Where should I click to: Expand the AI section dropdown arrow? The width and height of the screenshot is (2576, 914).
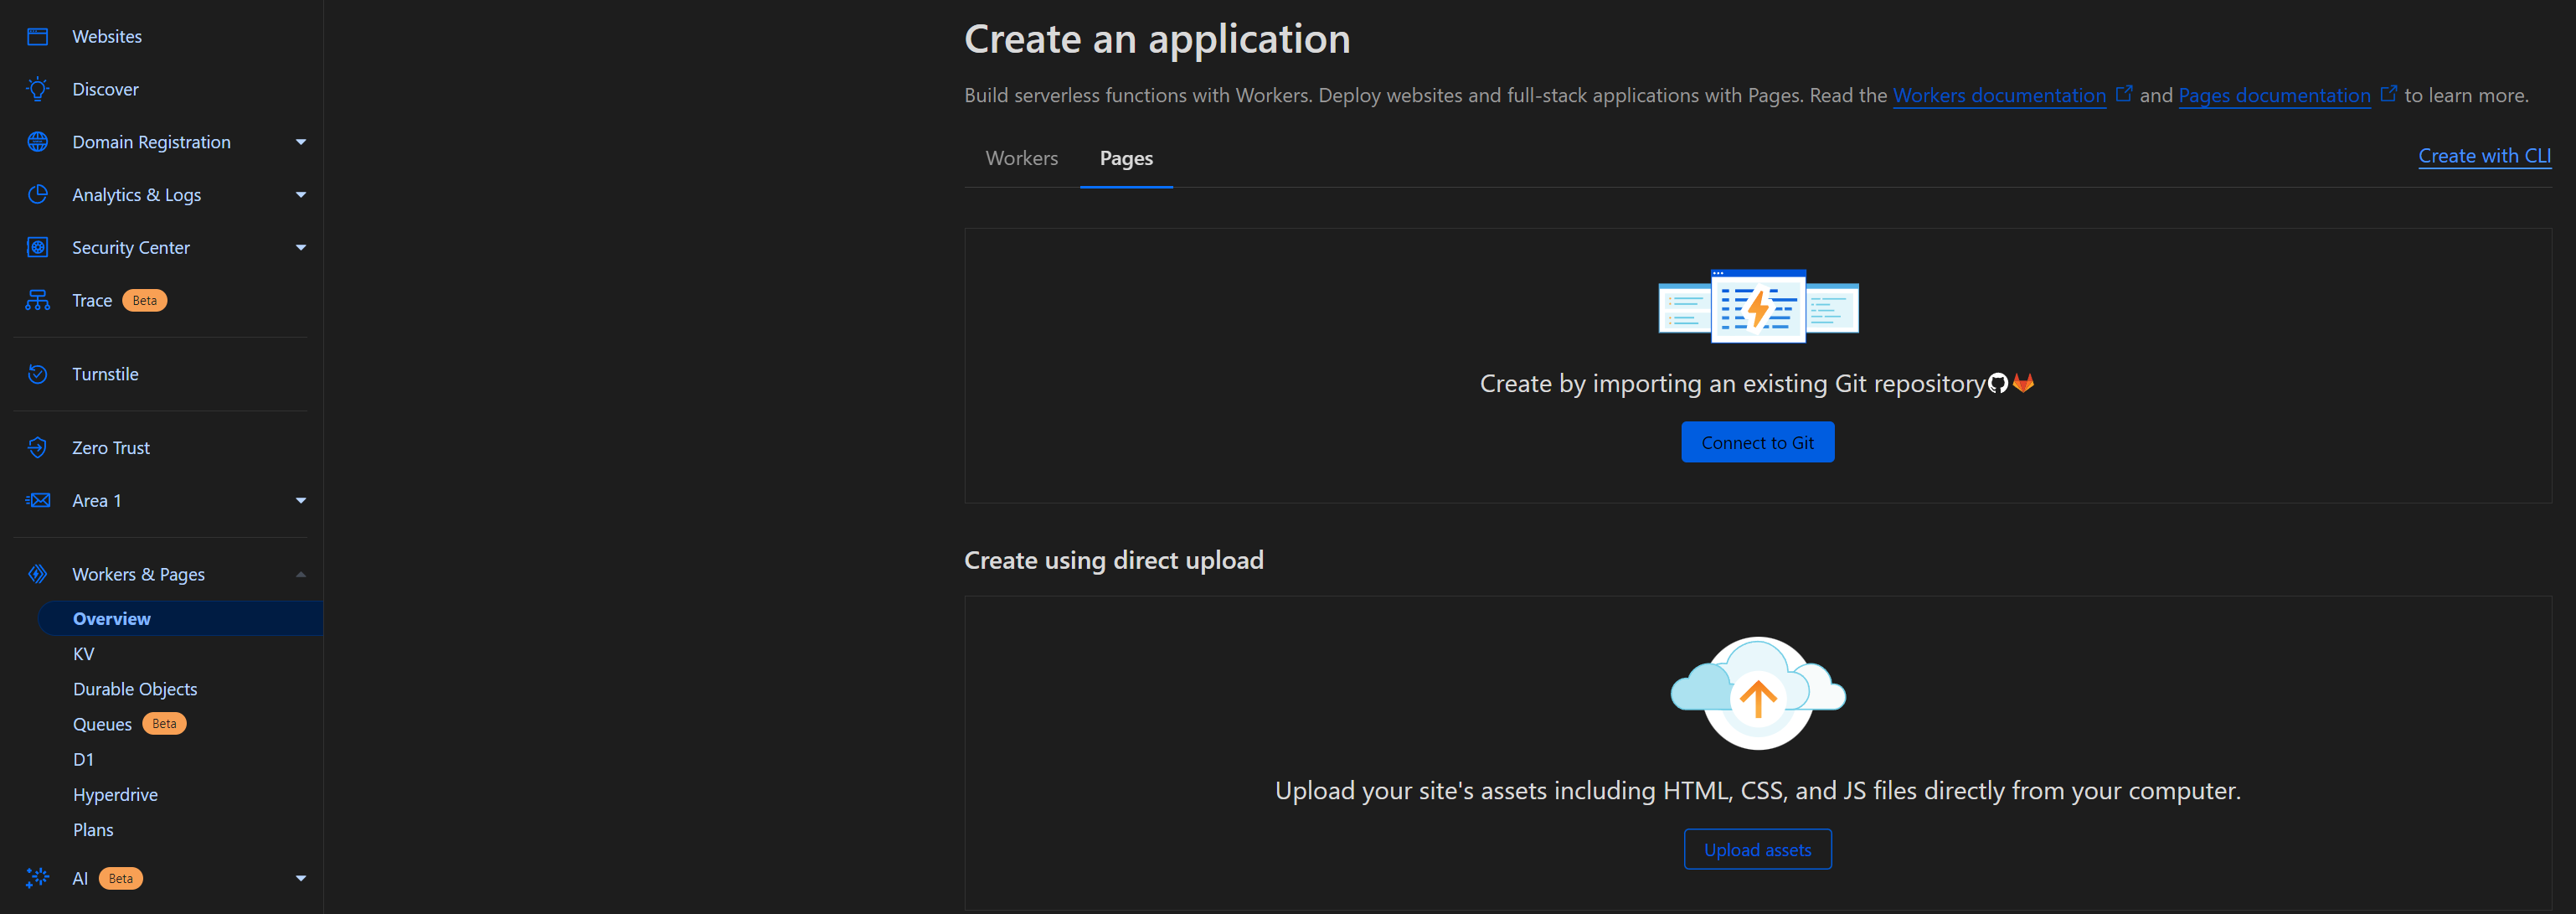pyautogui.click(x=301, y=879)
